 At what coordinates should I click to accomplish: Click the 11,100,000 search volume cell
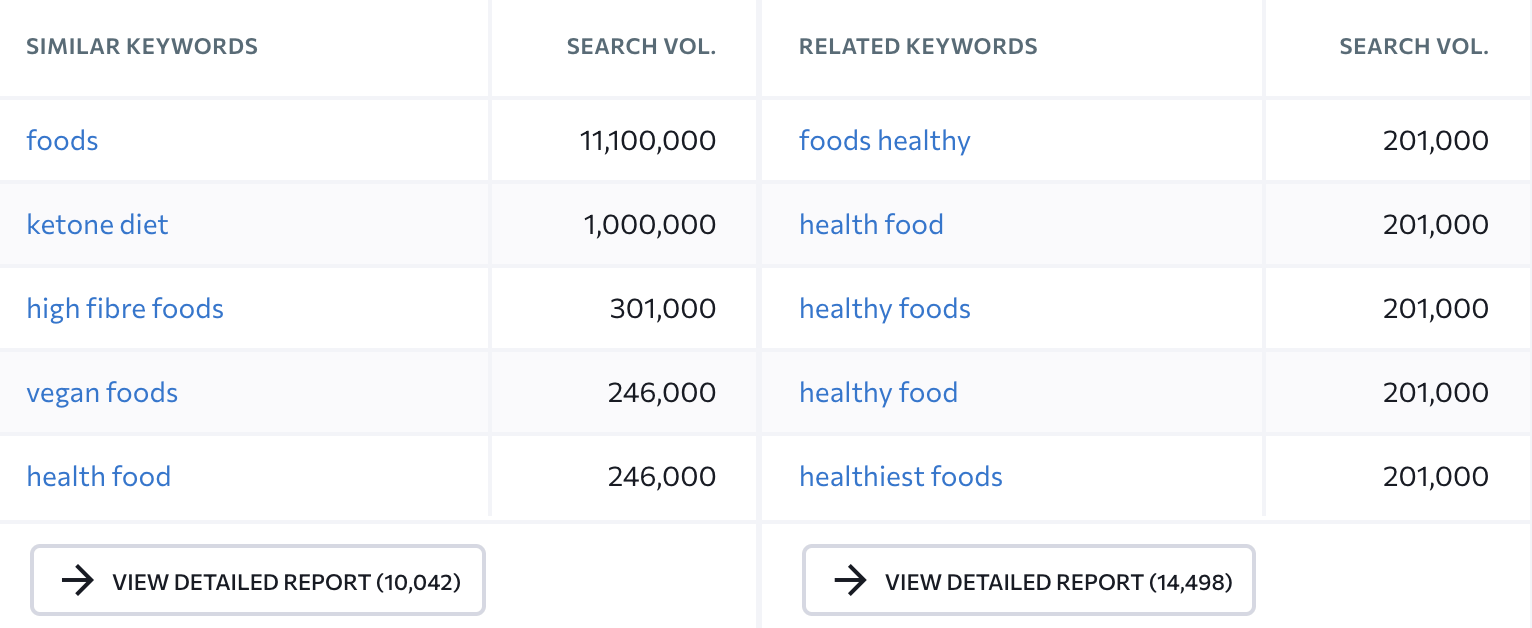point(648,140)
